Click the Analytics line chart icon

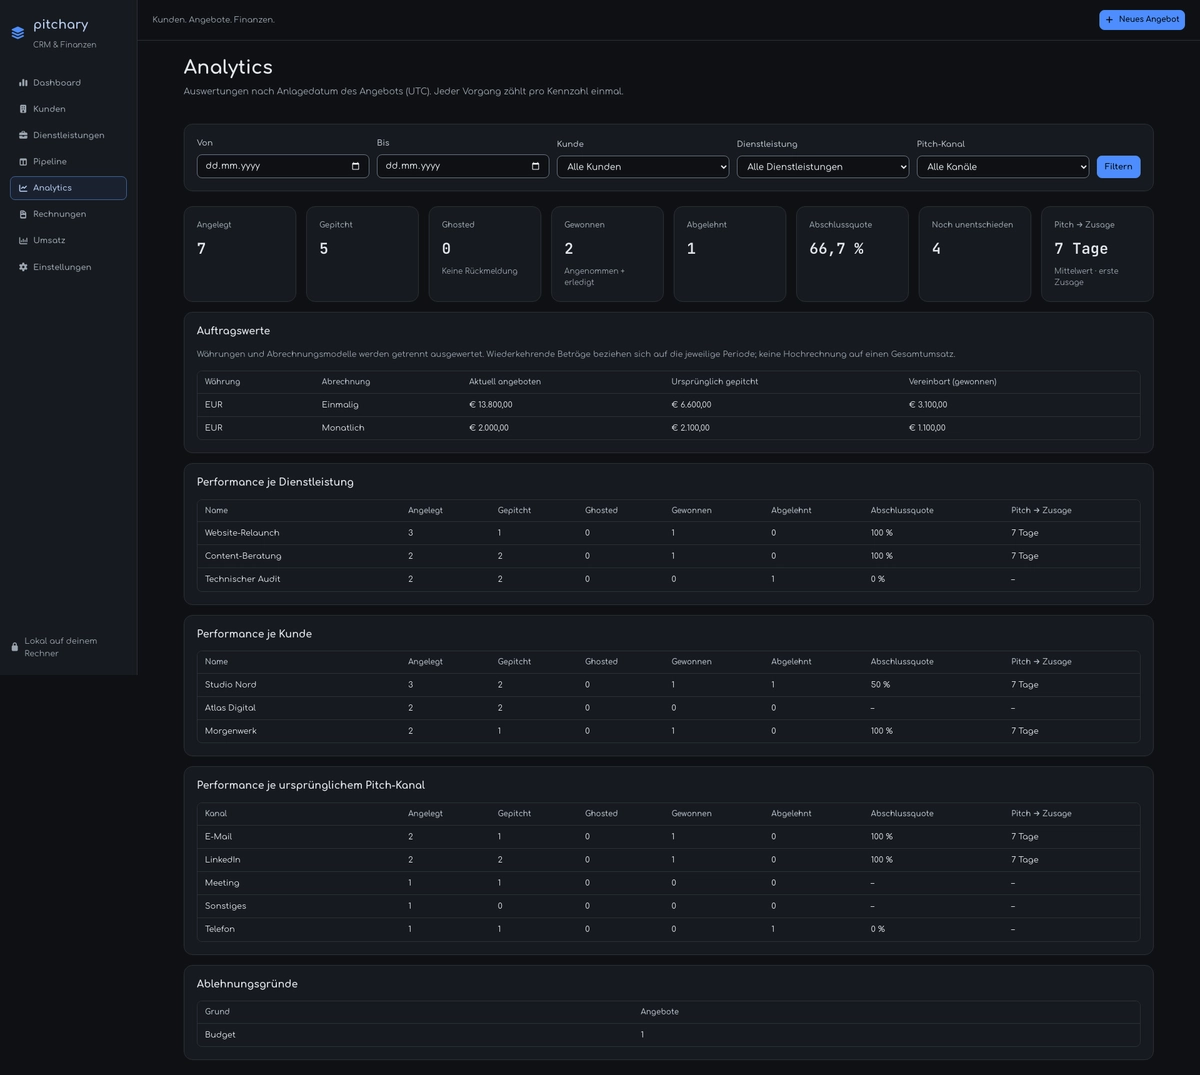click(23, 188)
